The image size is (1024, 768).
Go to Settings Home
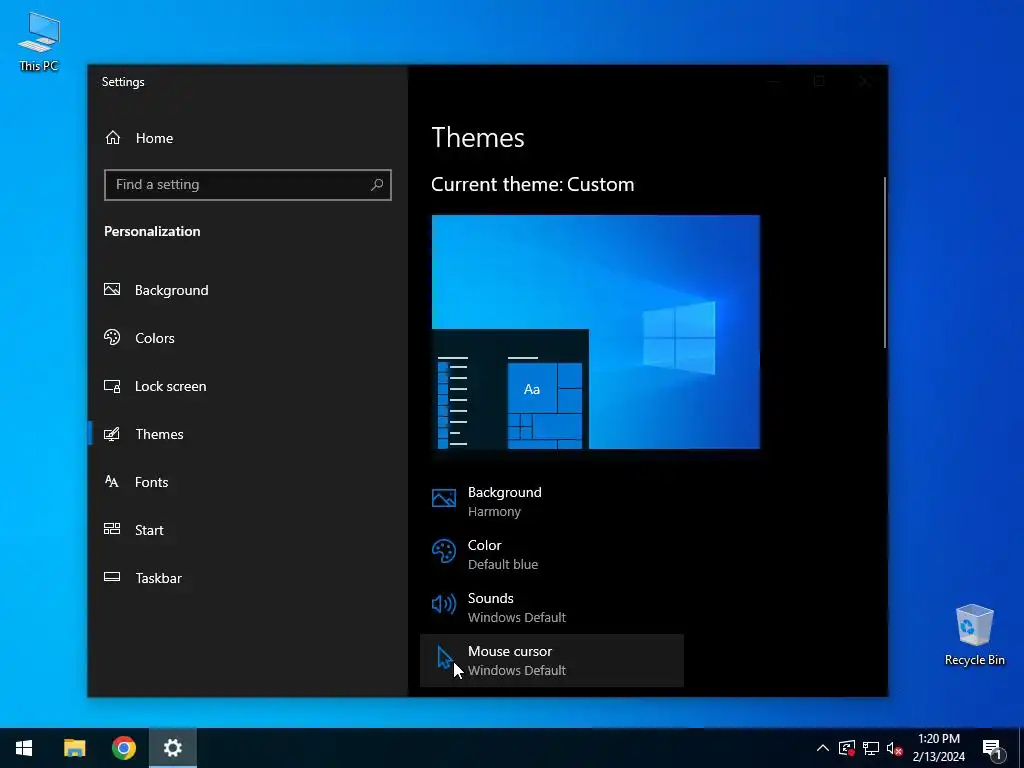tap(138, 138)
